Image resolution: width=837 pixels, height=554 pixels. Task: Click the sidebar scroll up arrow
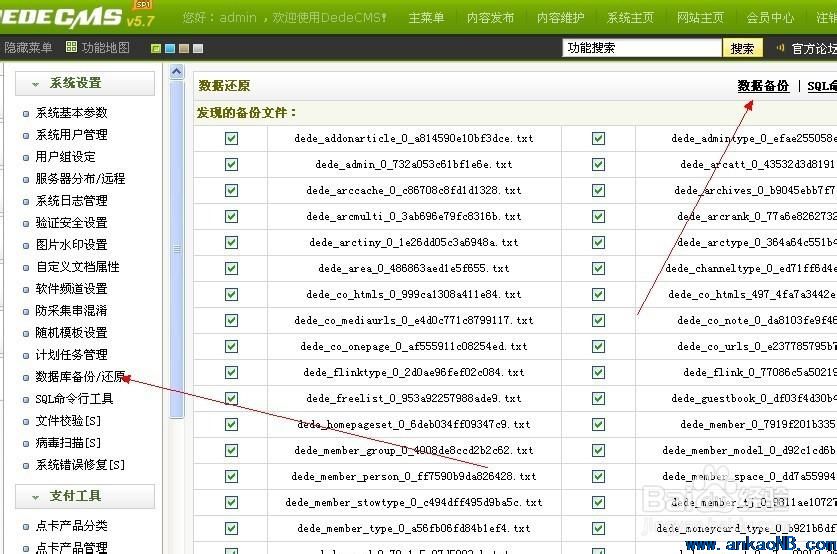tap(177, 72)
